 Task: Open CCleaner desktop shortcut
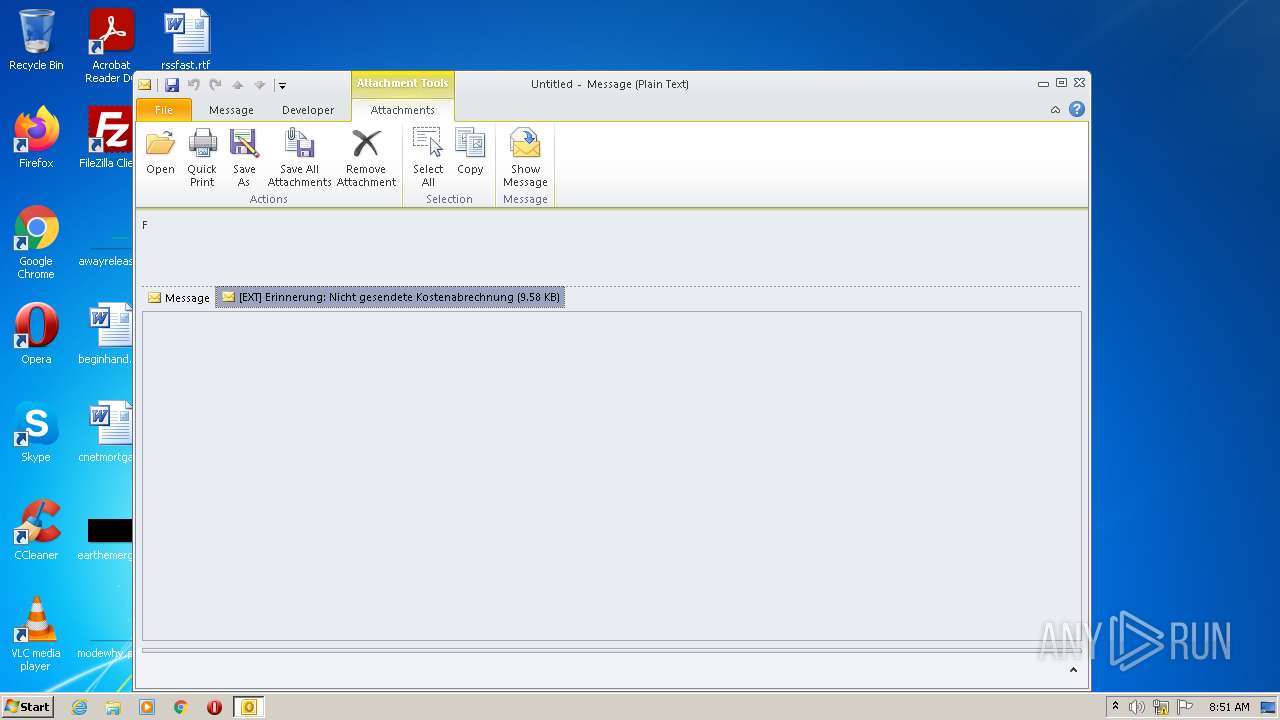coord(36,530)
